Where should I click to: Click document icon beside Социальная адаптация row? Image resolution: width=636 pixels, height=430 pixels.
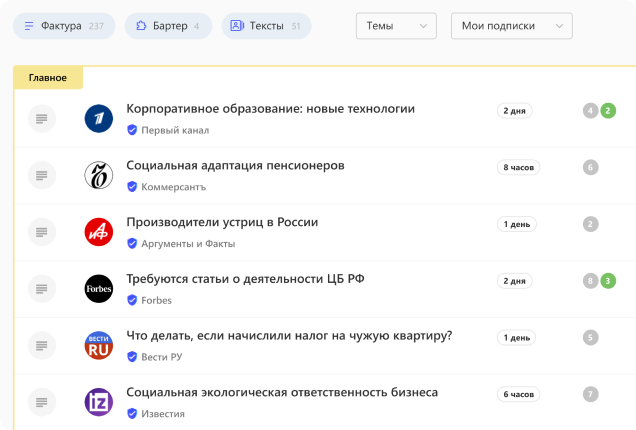click(x=41, y=175)
